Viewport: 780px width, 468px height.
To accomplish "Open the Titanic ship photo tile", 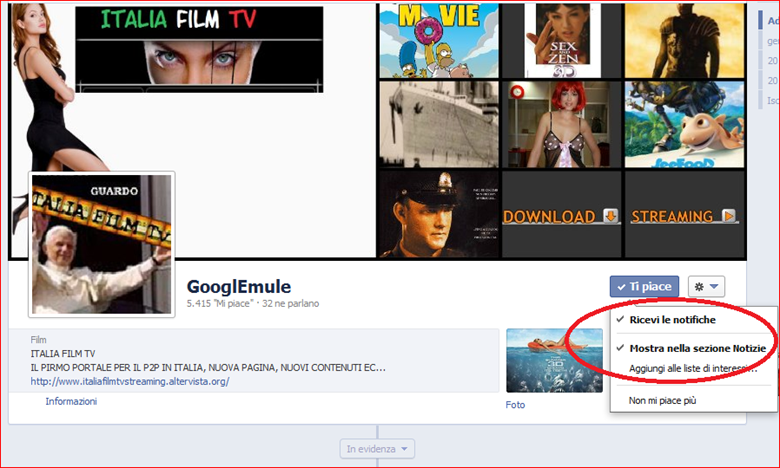I will [439, 124].
